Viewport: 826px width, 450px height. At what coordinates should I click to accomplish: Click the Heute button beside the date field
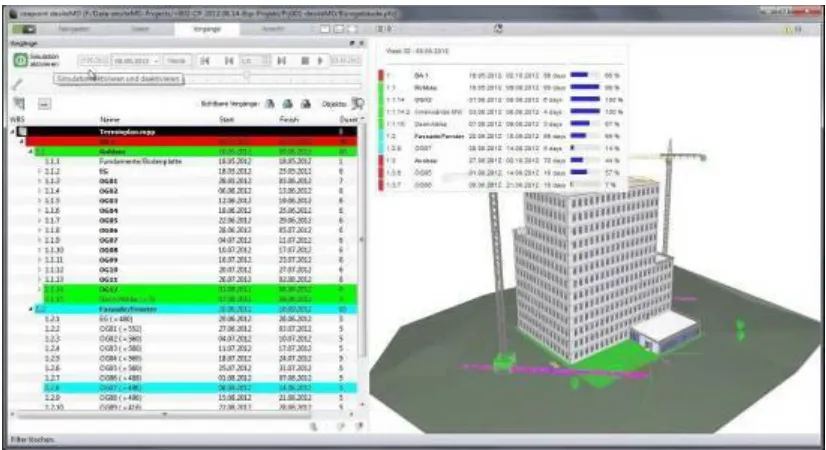176,61
